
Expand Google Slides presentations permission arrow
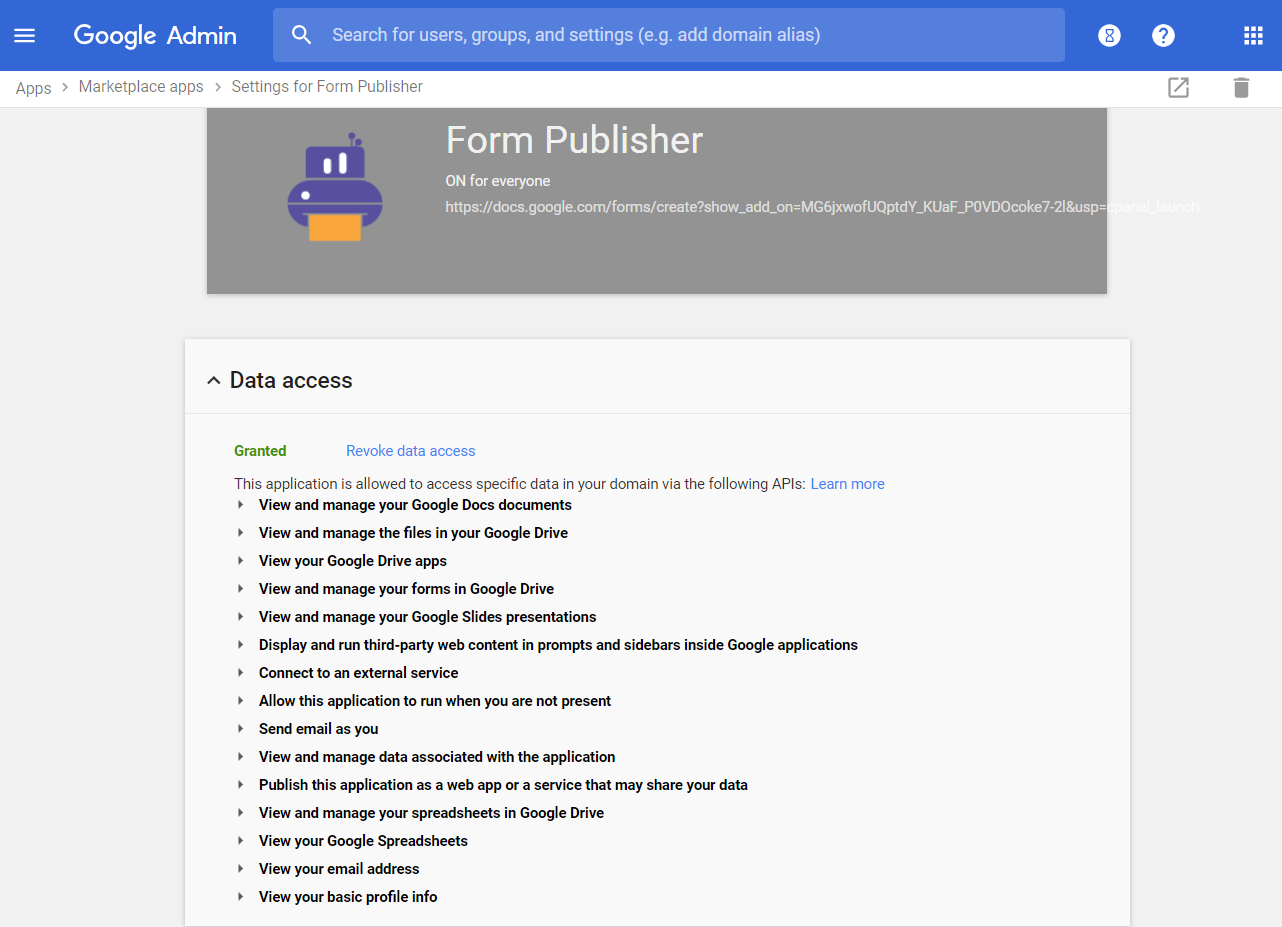pos(241,617)
